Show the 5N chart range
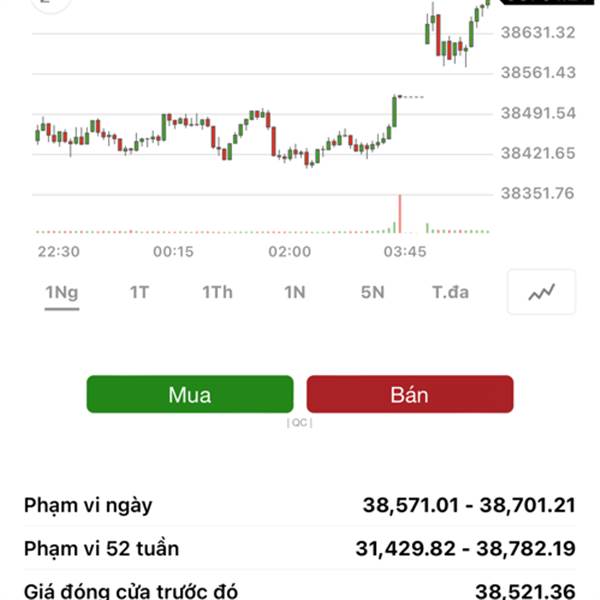 point(373,293)
